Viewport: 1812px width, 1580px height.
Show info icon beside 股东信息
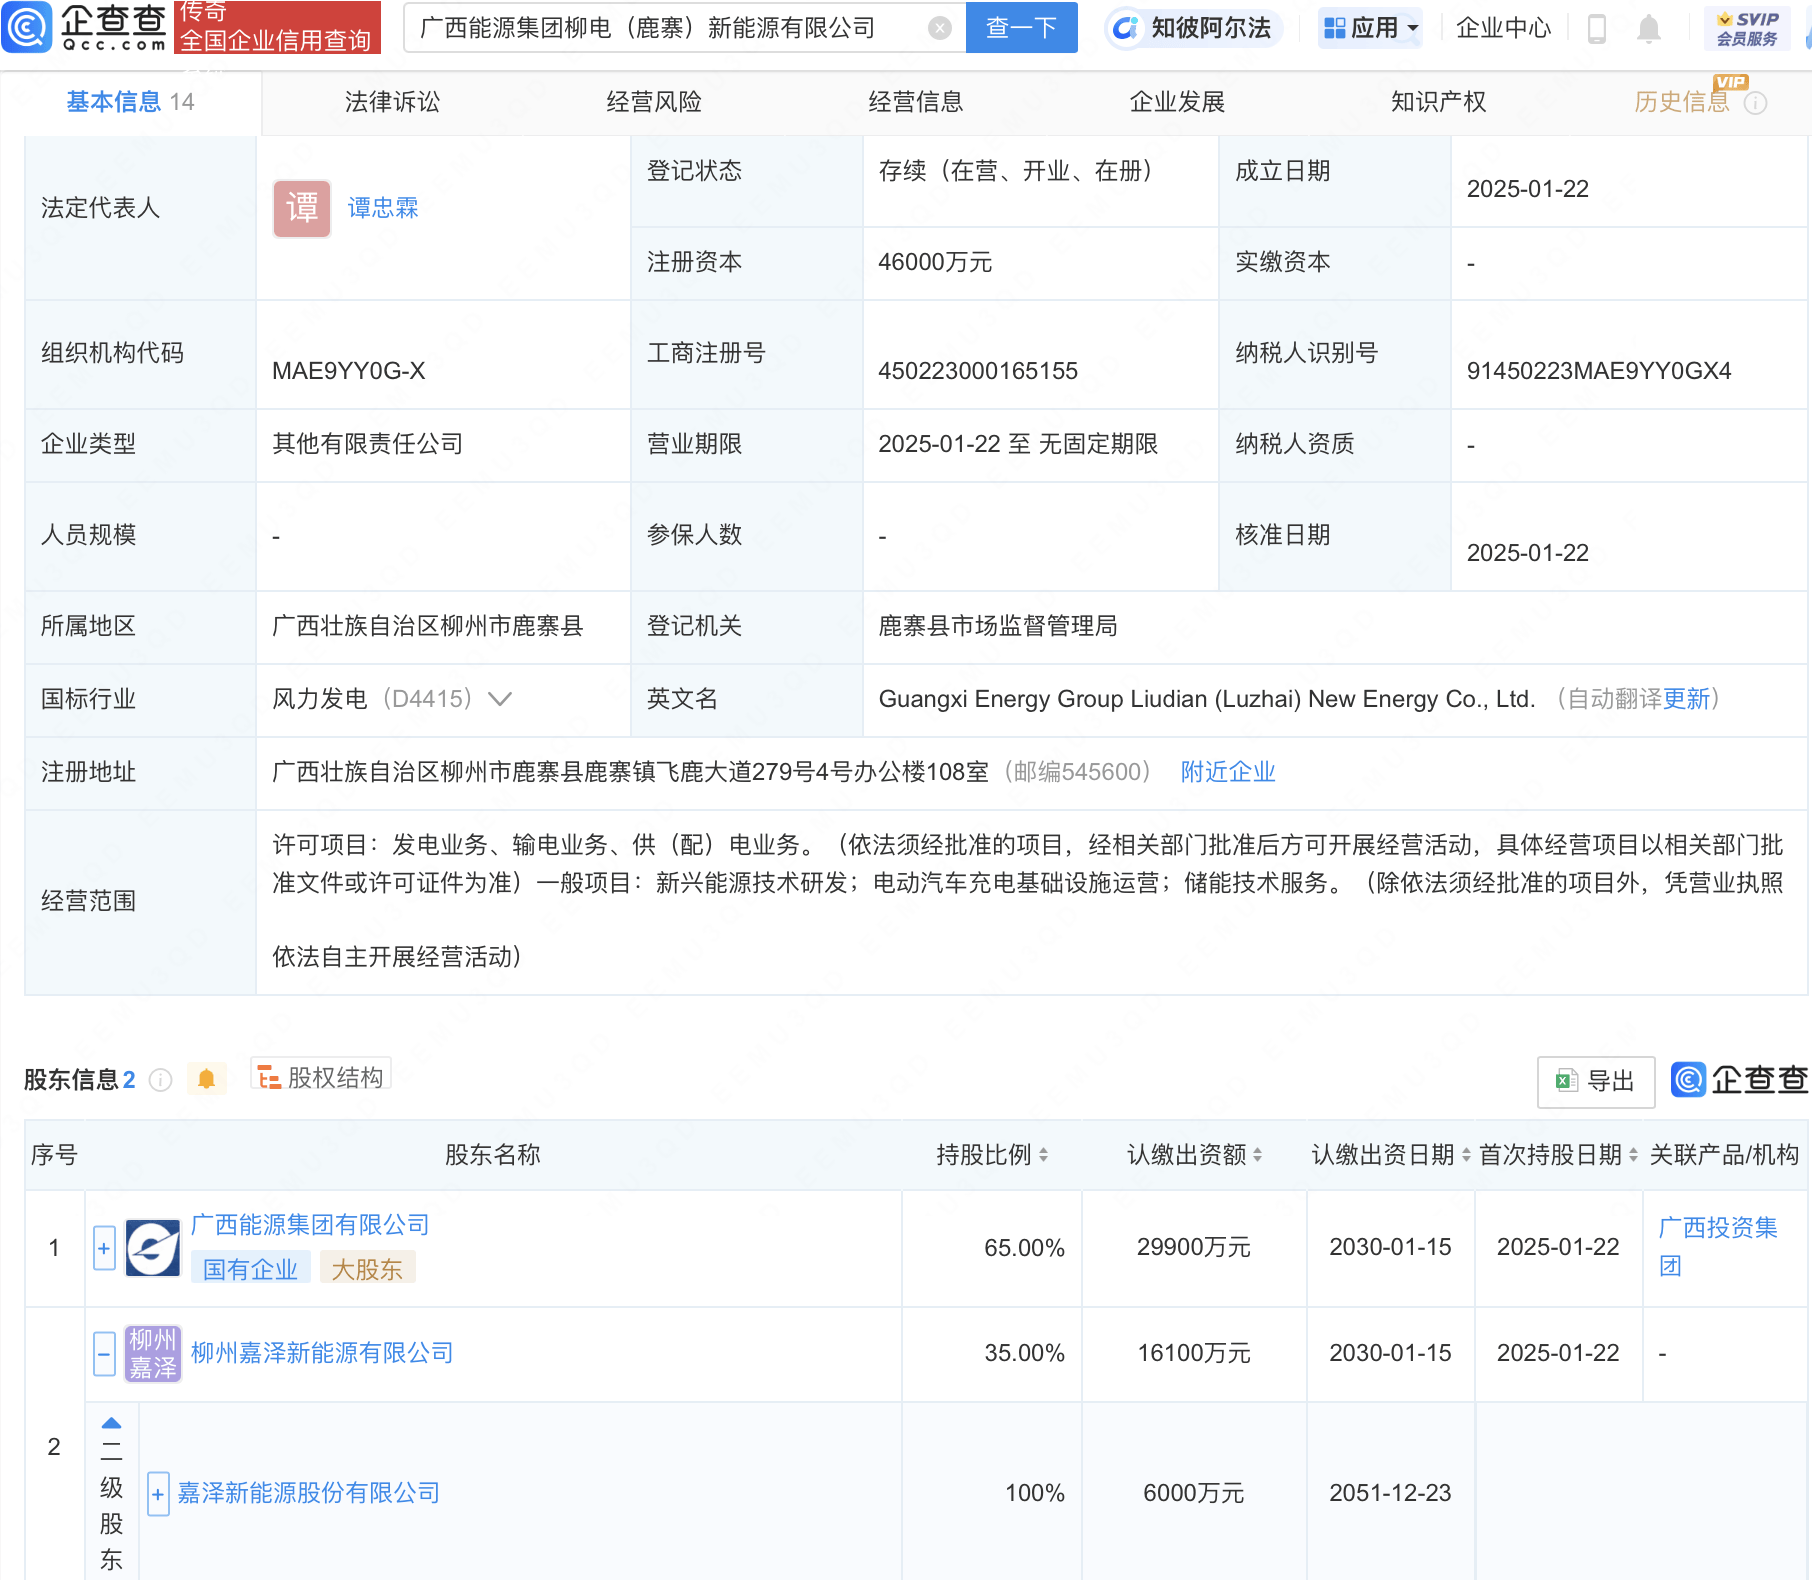pyautogui.click(x=160, y=1080)
